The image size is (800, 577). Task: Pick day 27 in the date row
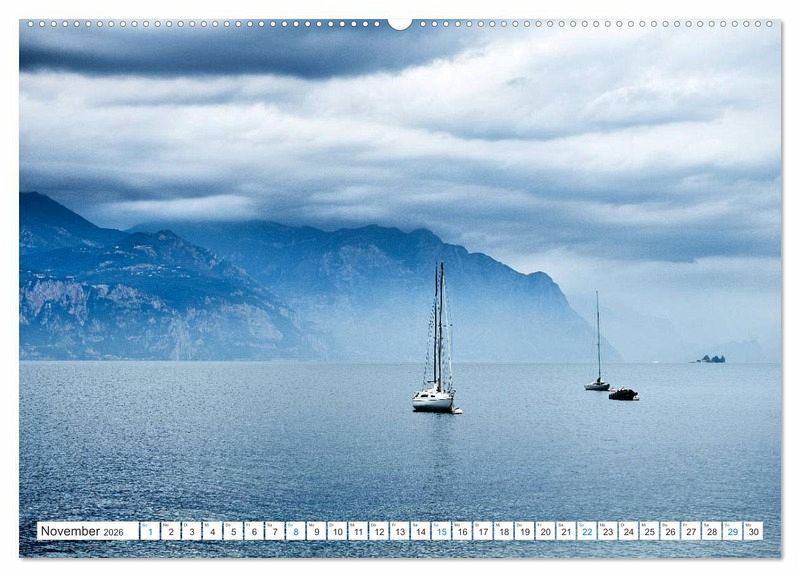pos(692,531)
